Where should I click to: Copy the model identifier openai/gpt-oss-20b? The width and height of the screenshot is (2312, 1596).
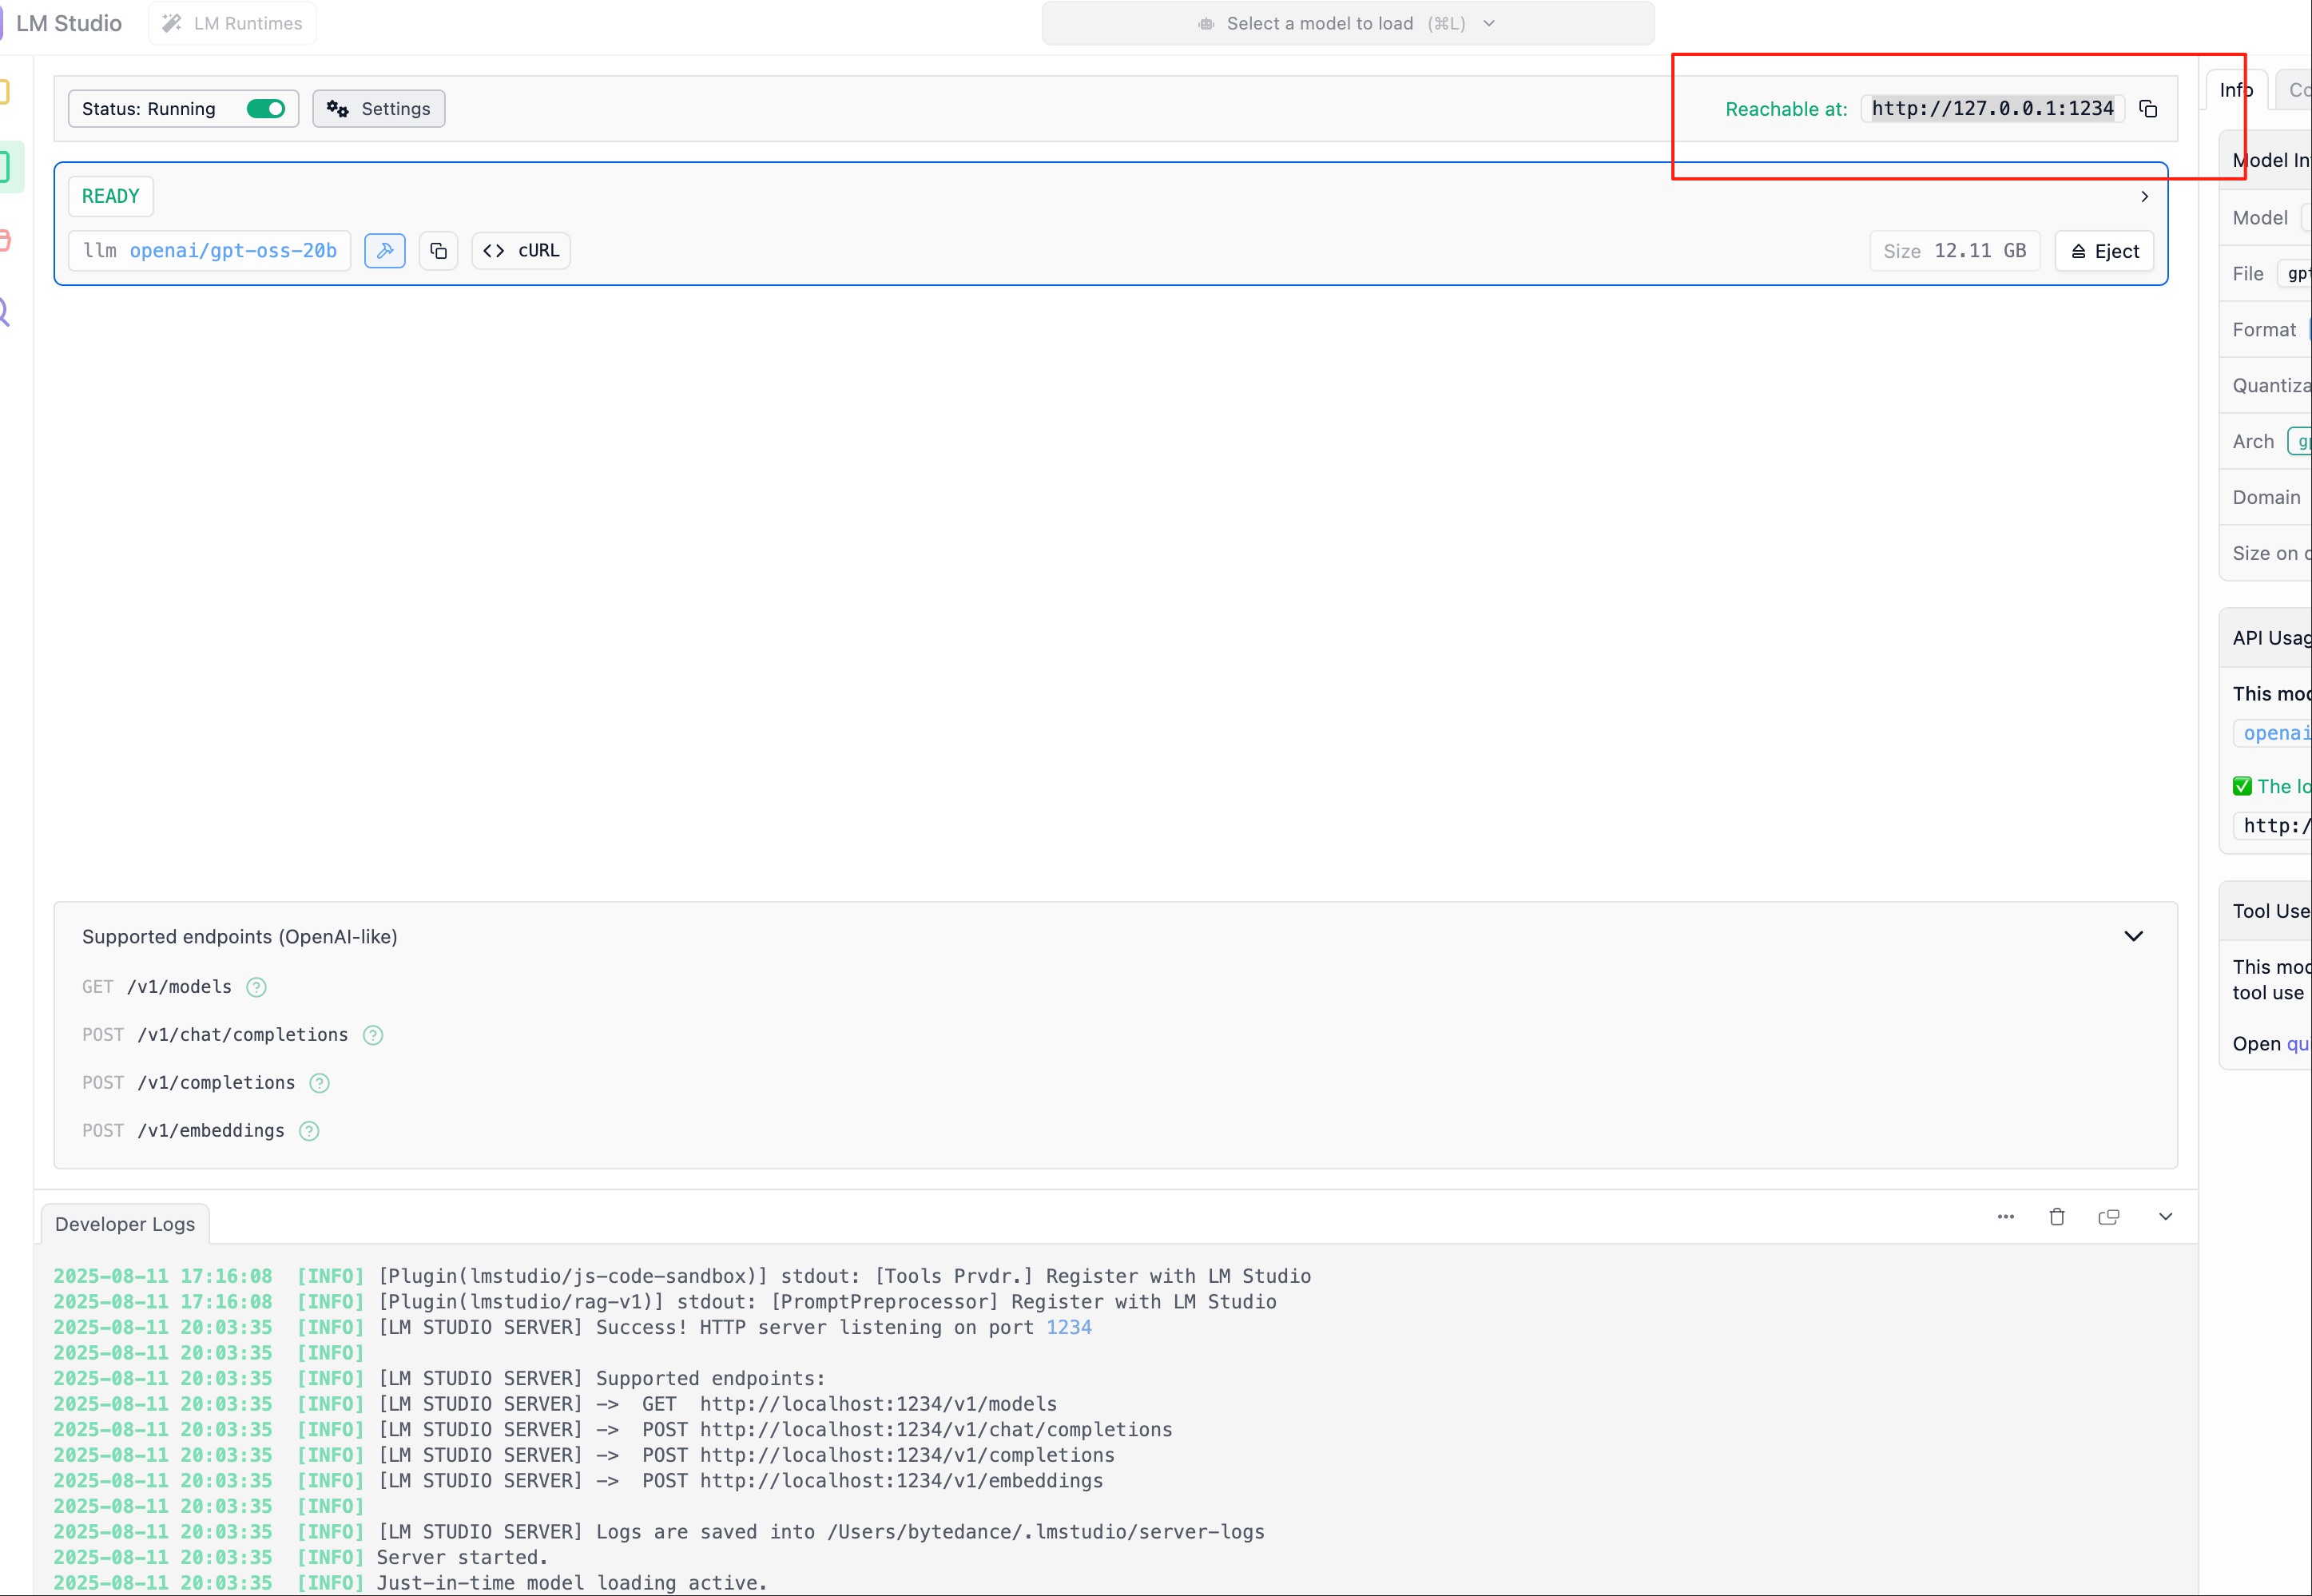(438, 251)
